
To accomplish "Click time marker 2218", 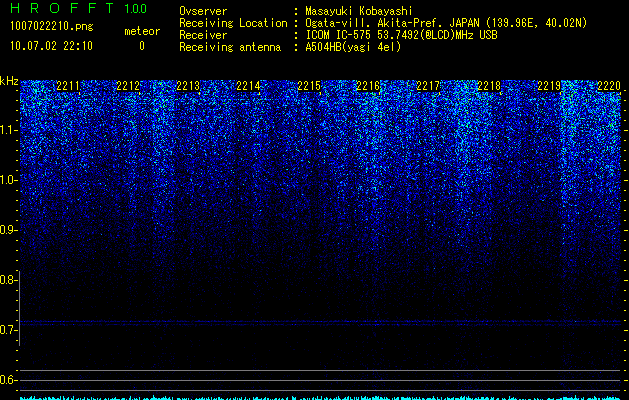I will (x=489, y=86).
